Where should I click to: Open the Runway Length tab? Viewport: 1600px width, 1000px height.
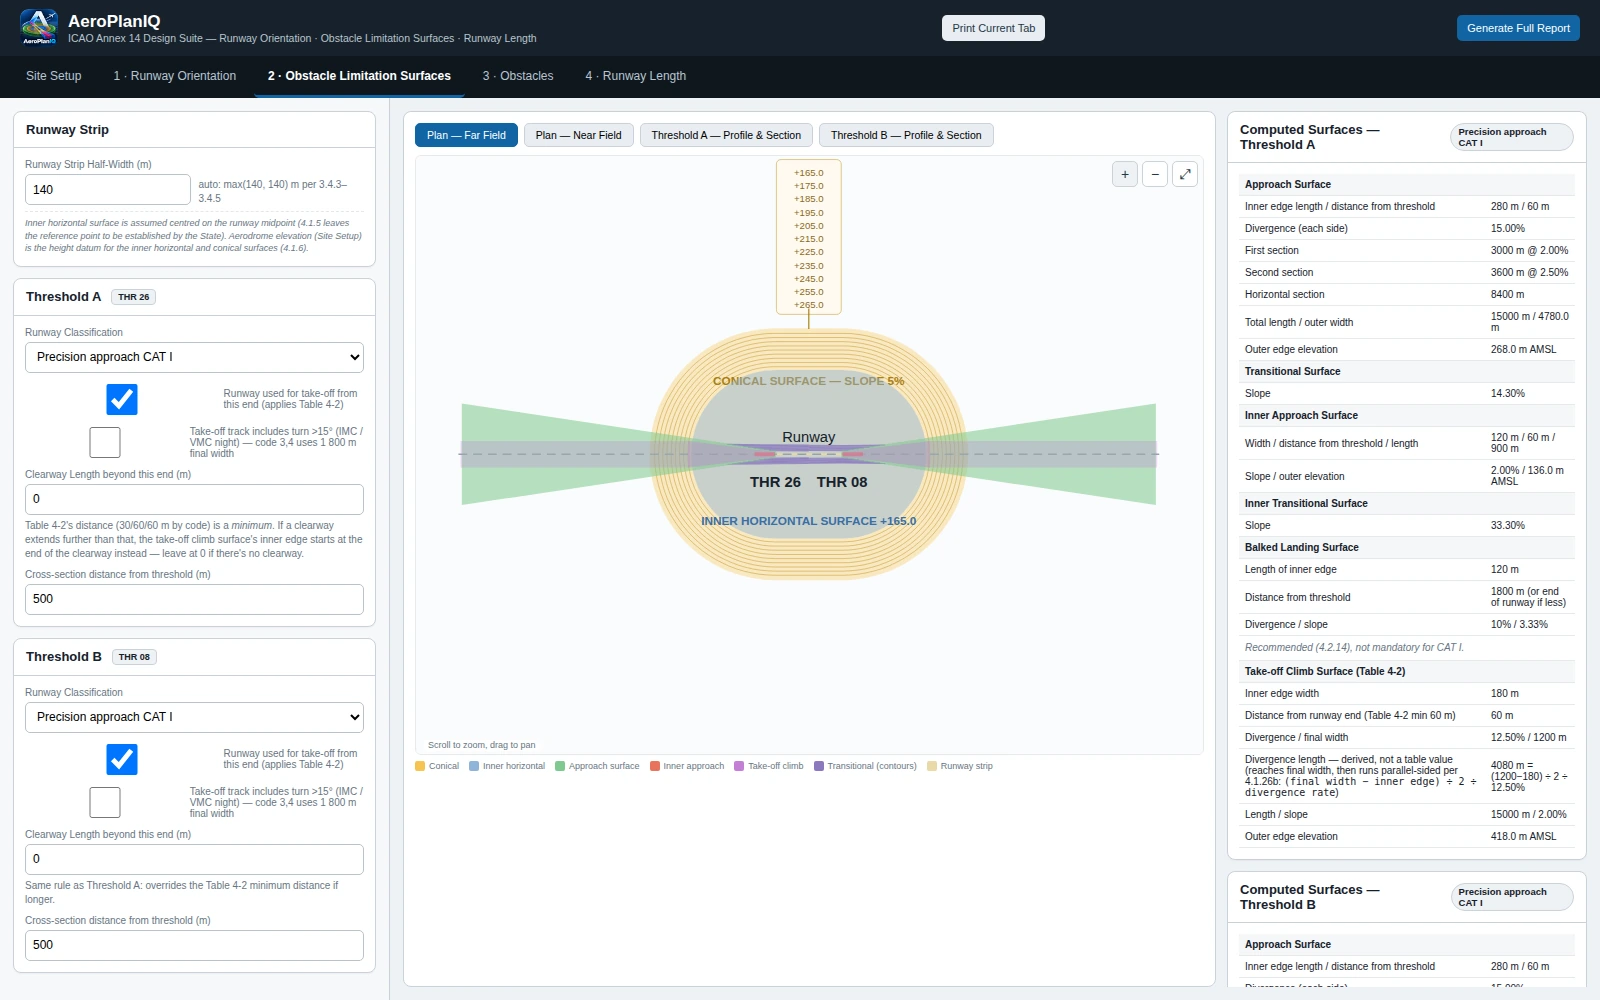coord(636,76)
